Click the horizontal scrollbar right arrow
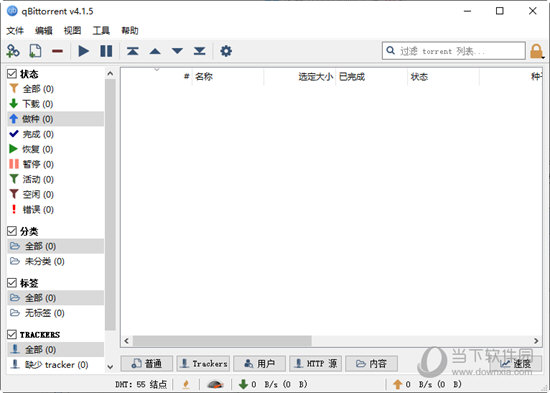The image size is (550, 393). (x=536, y=341)
